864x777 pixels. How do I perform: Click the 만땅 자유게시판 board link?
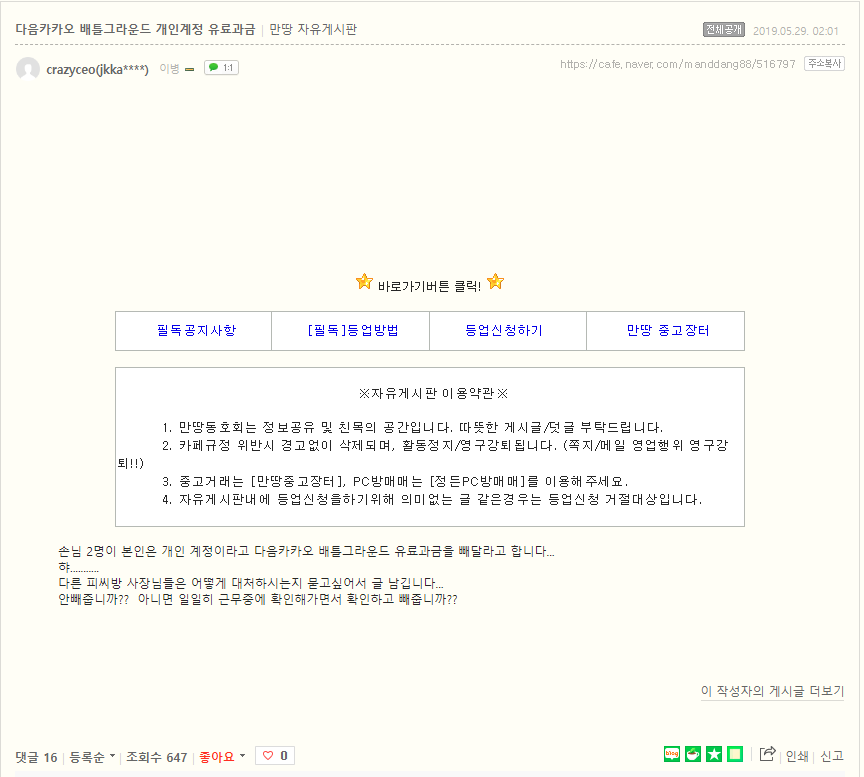click(x=313, y=29)
